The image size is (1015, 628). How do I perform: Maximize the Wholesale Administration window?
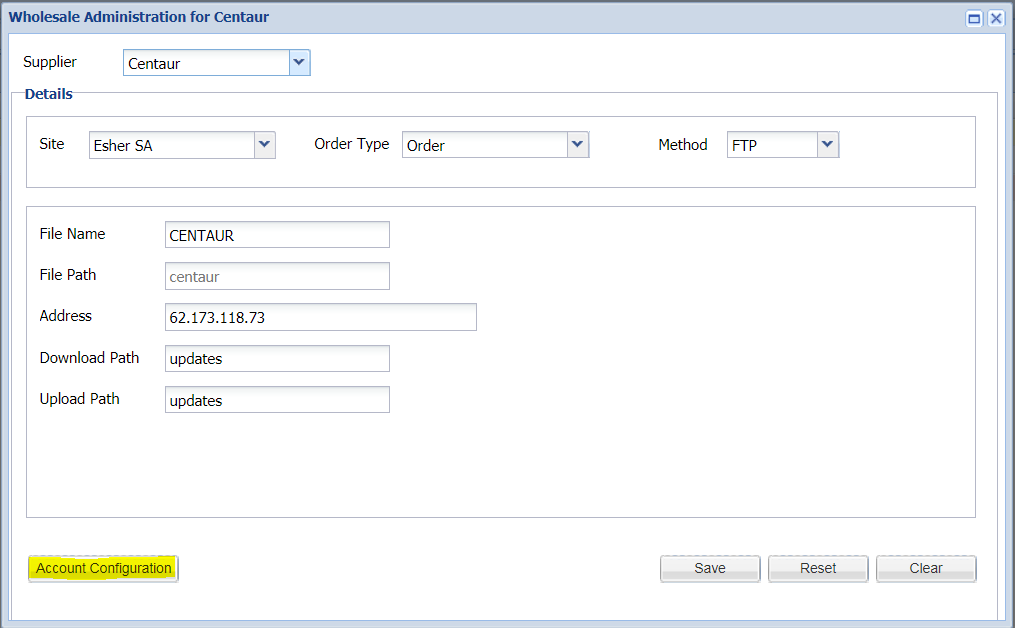coord(974,18)
